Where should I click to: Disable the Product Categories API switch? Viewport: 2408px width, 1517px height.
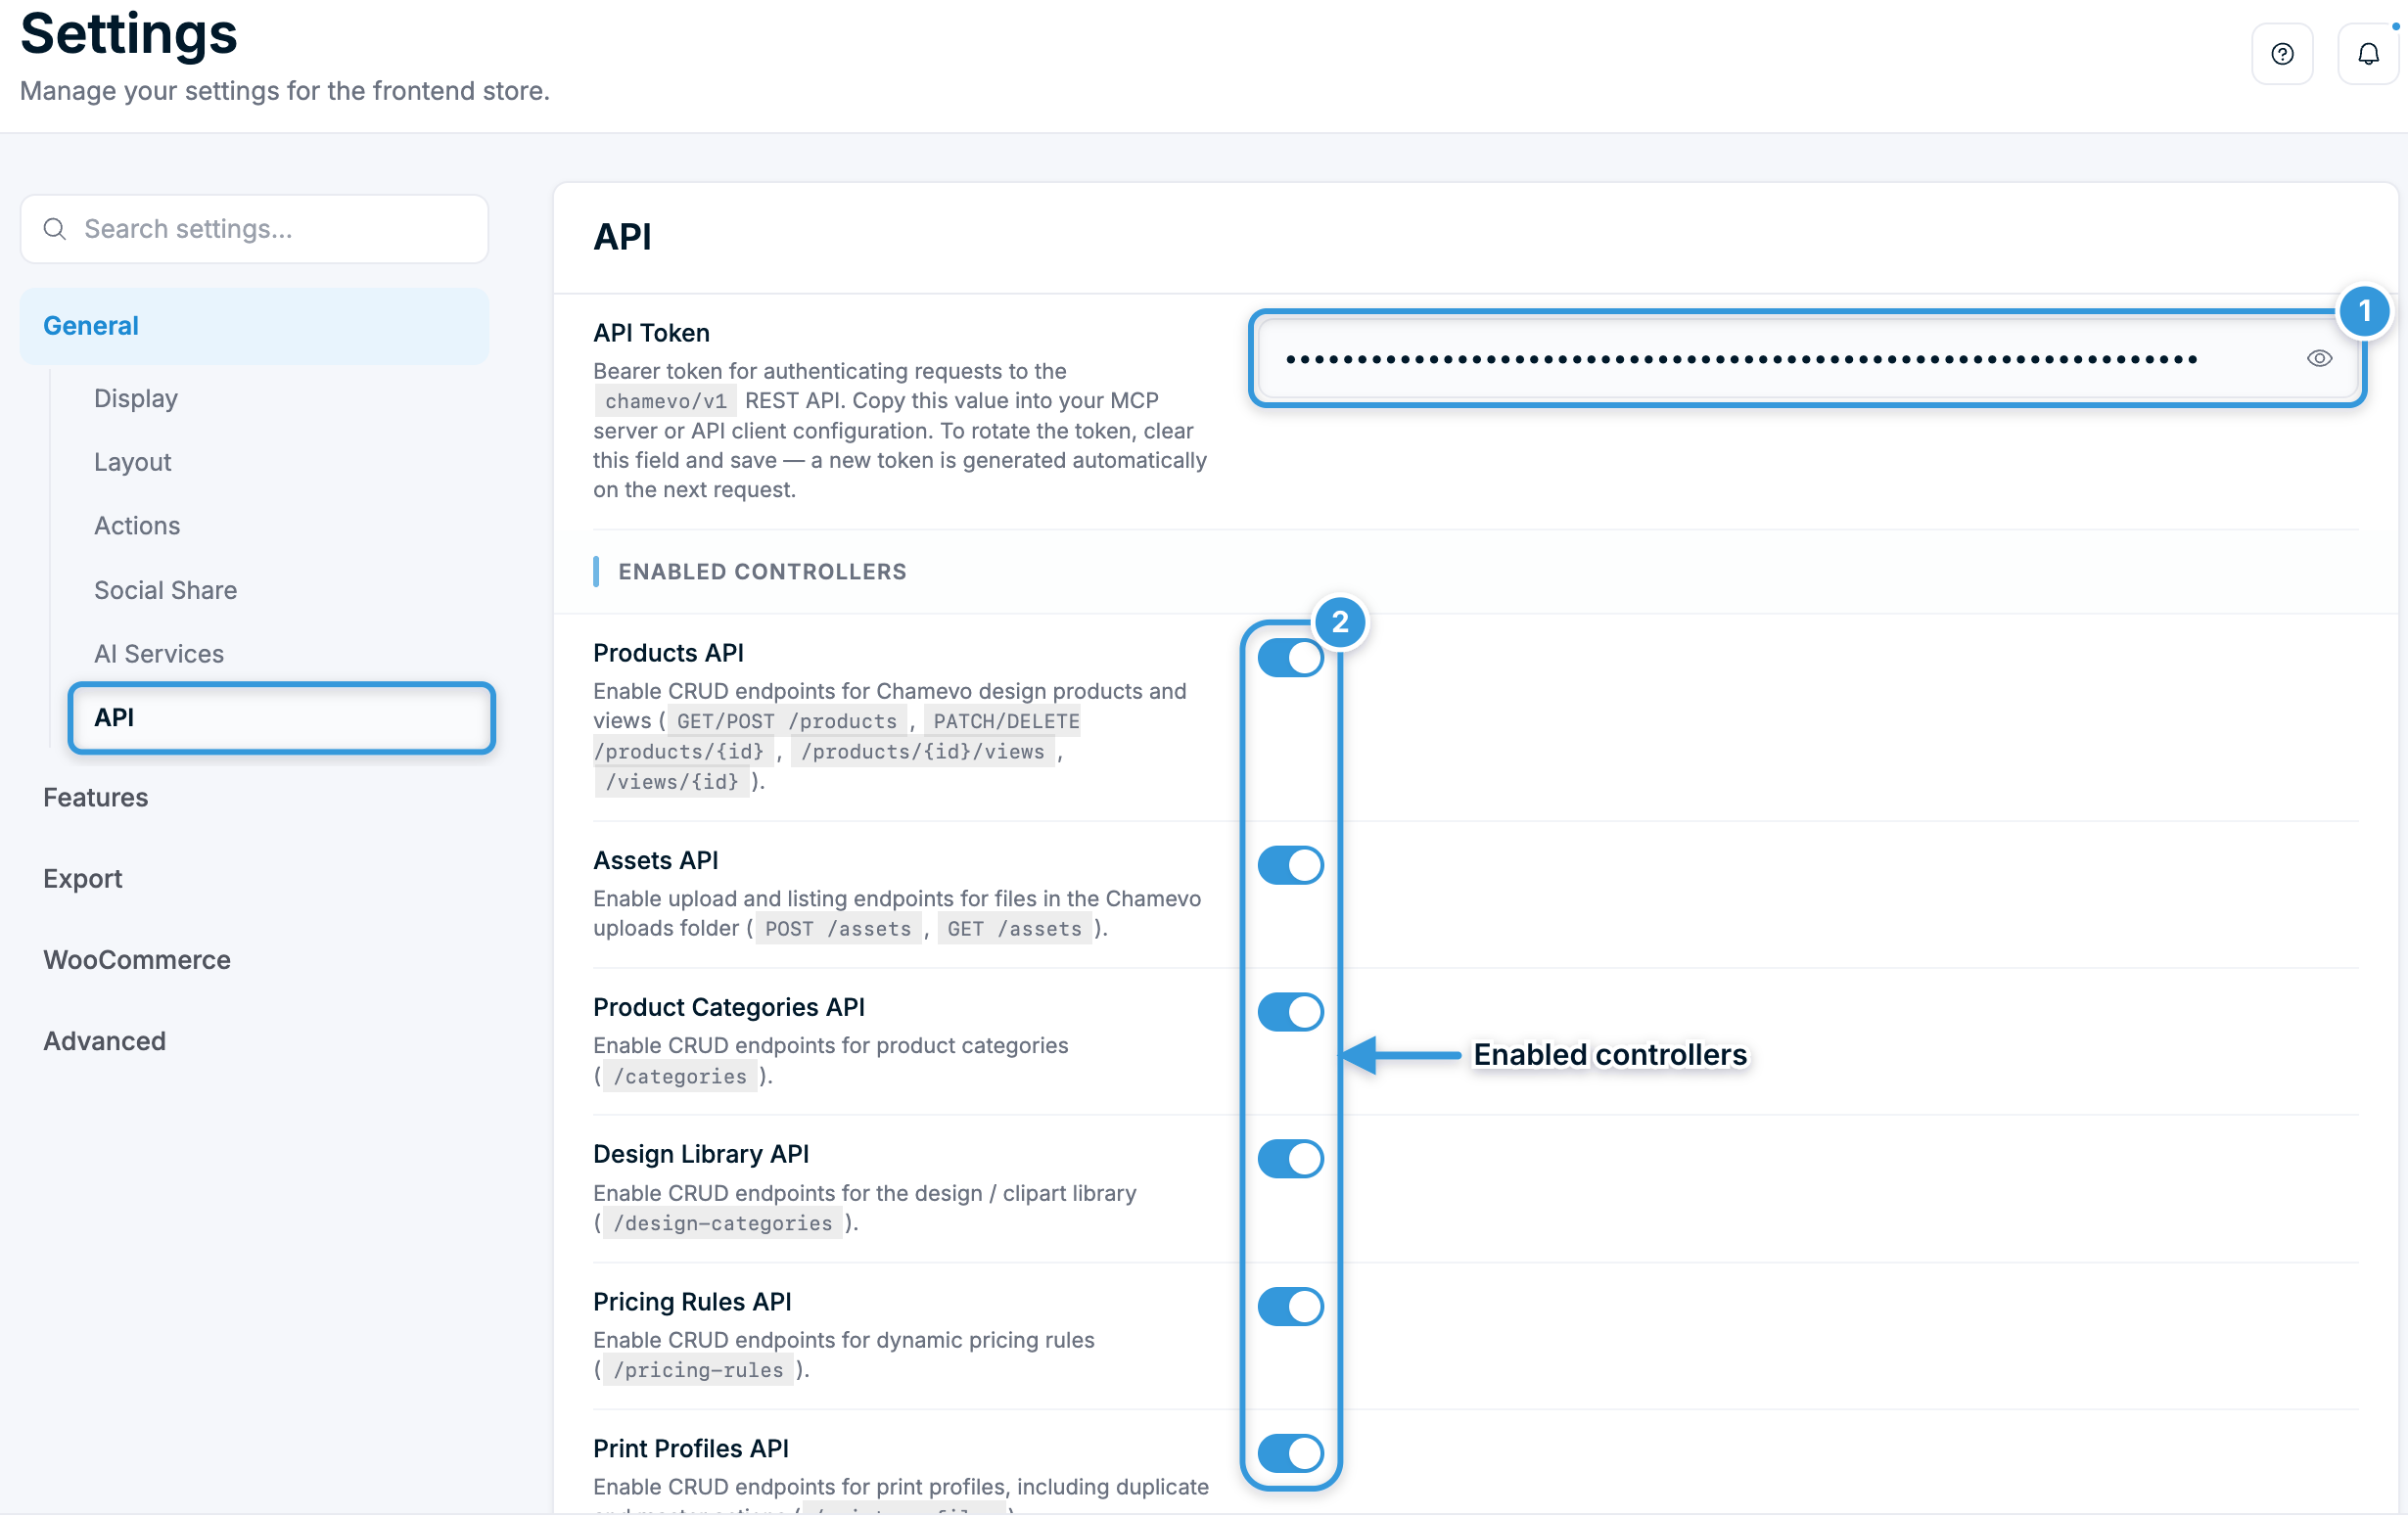(x=1290, y=1012)
